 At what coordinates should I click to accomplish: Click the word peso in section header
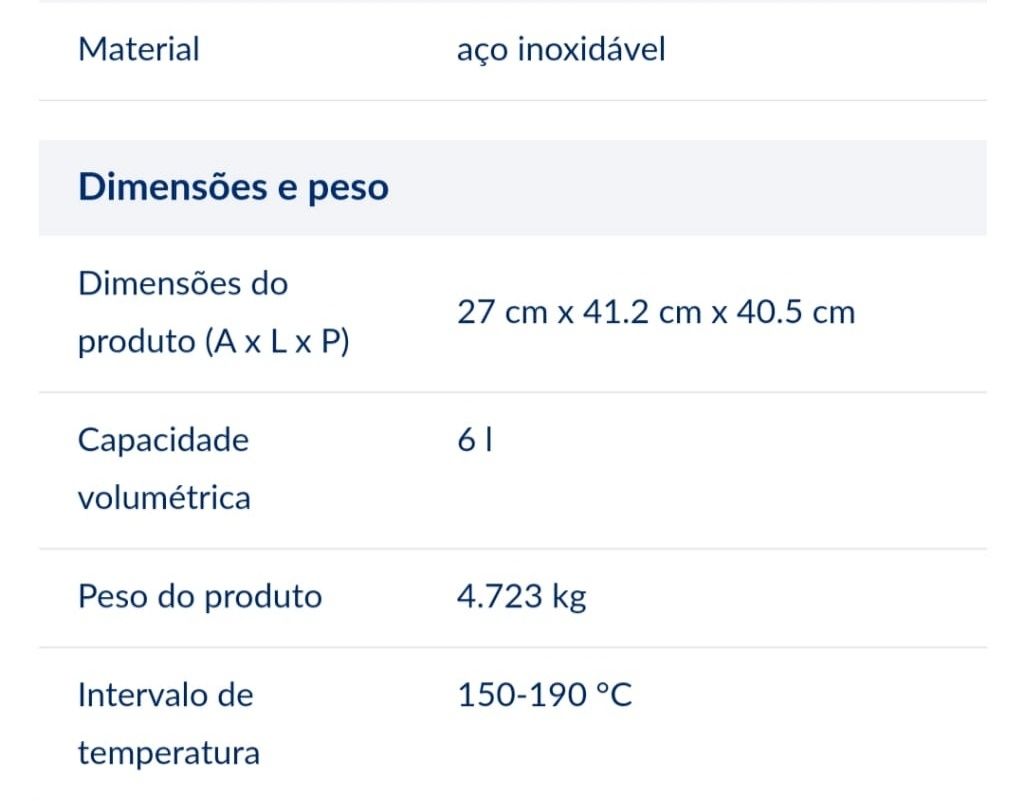click(x=348, y=189)
